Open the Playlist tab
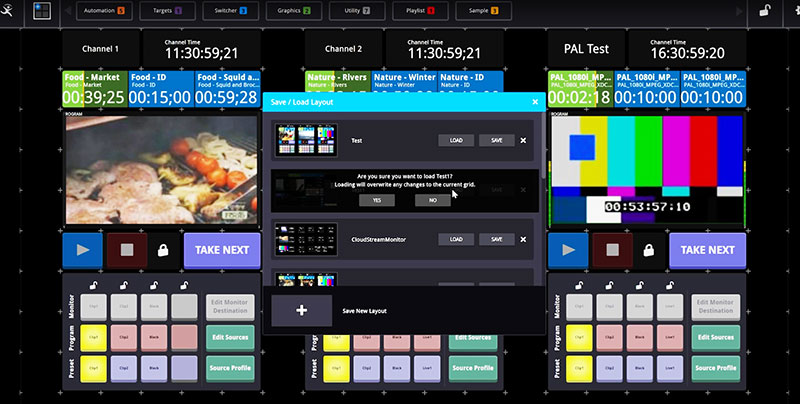Viewport: 800px width, 404px height. tap(414, 12)
